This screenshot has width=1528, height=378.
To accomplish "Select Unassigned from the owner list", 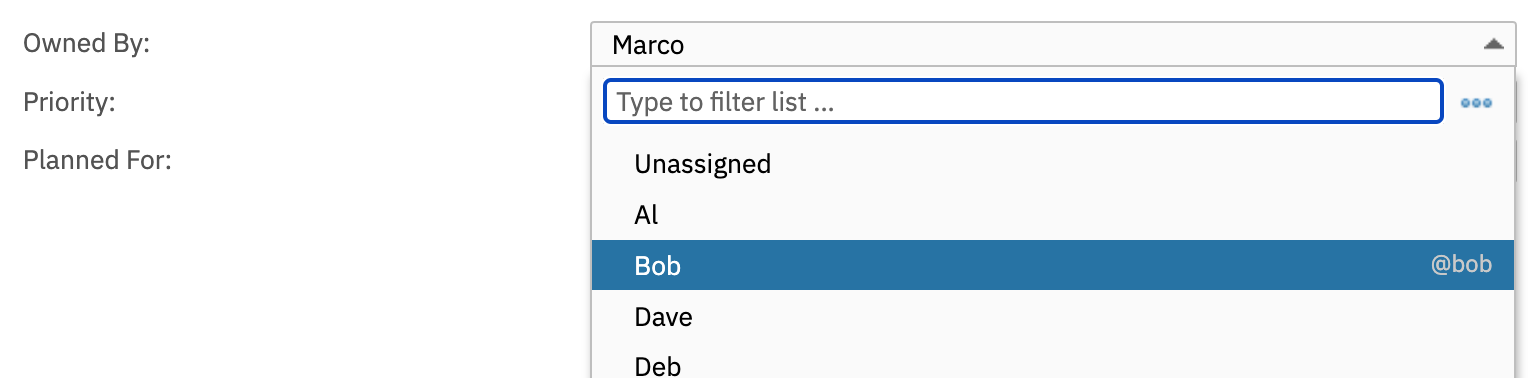I will [x=703, y=164].
